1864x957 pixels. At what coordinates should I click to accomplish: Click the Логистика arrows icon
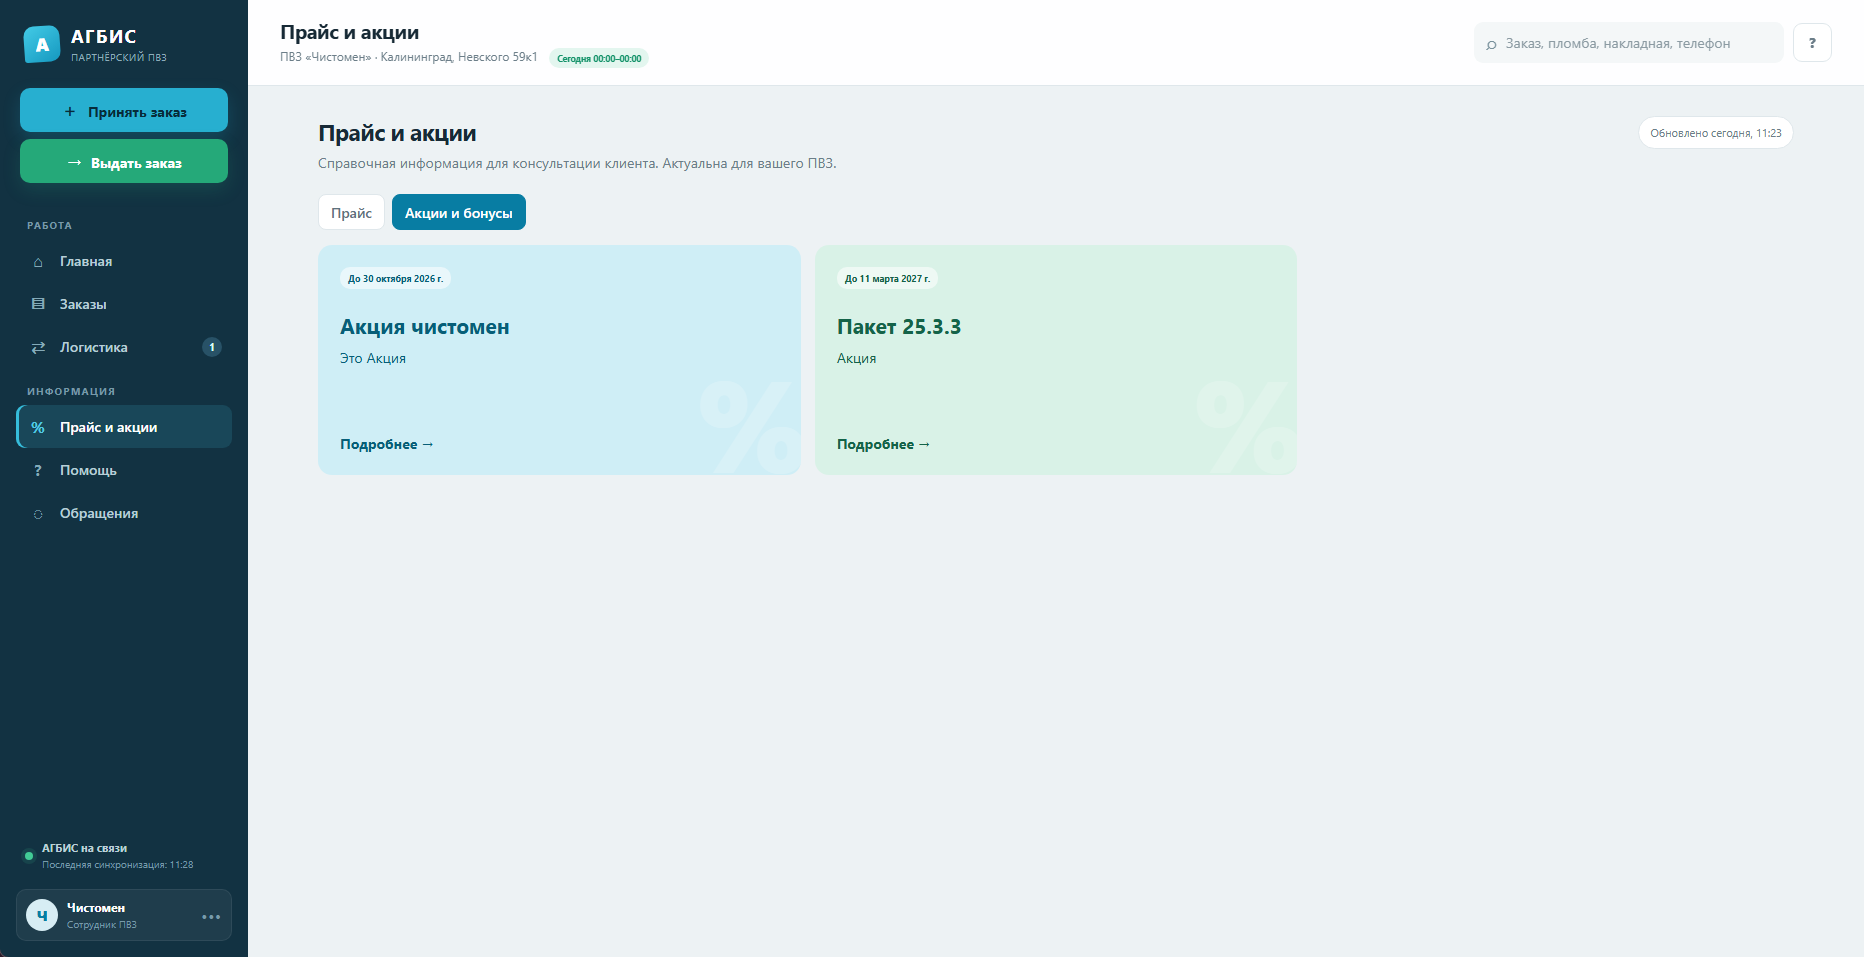pos(38,347)
